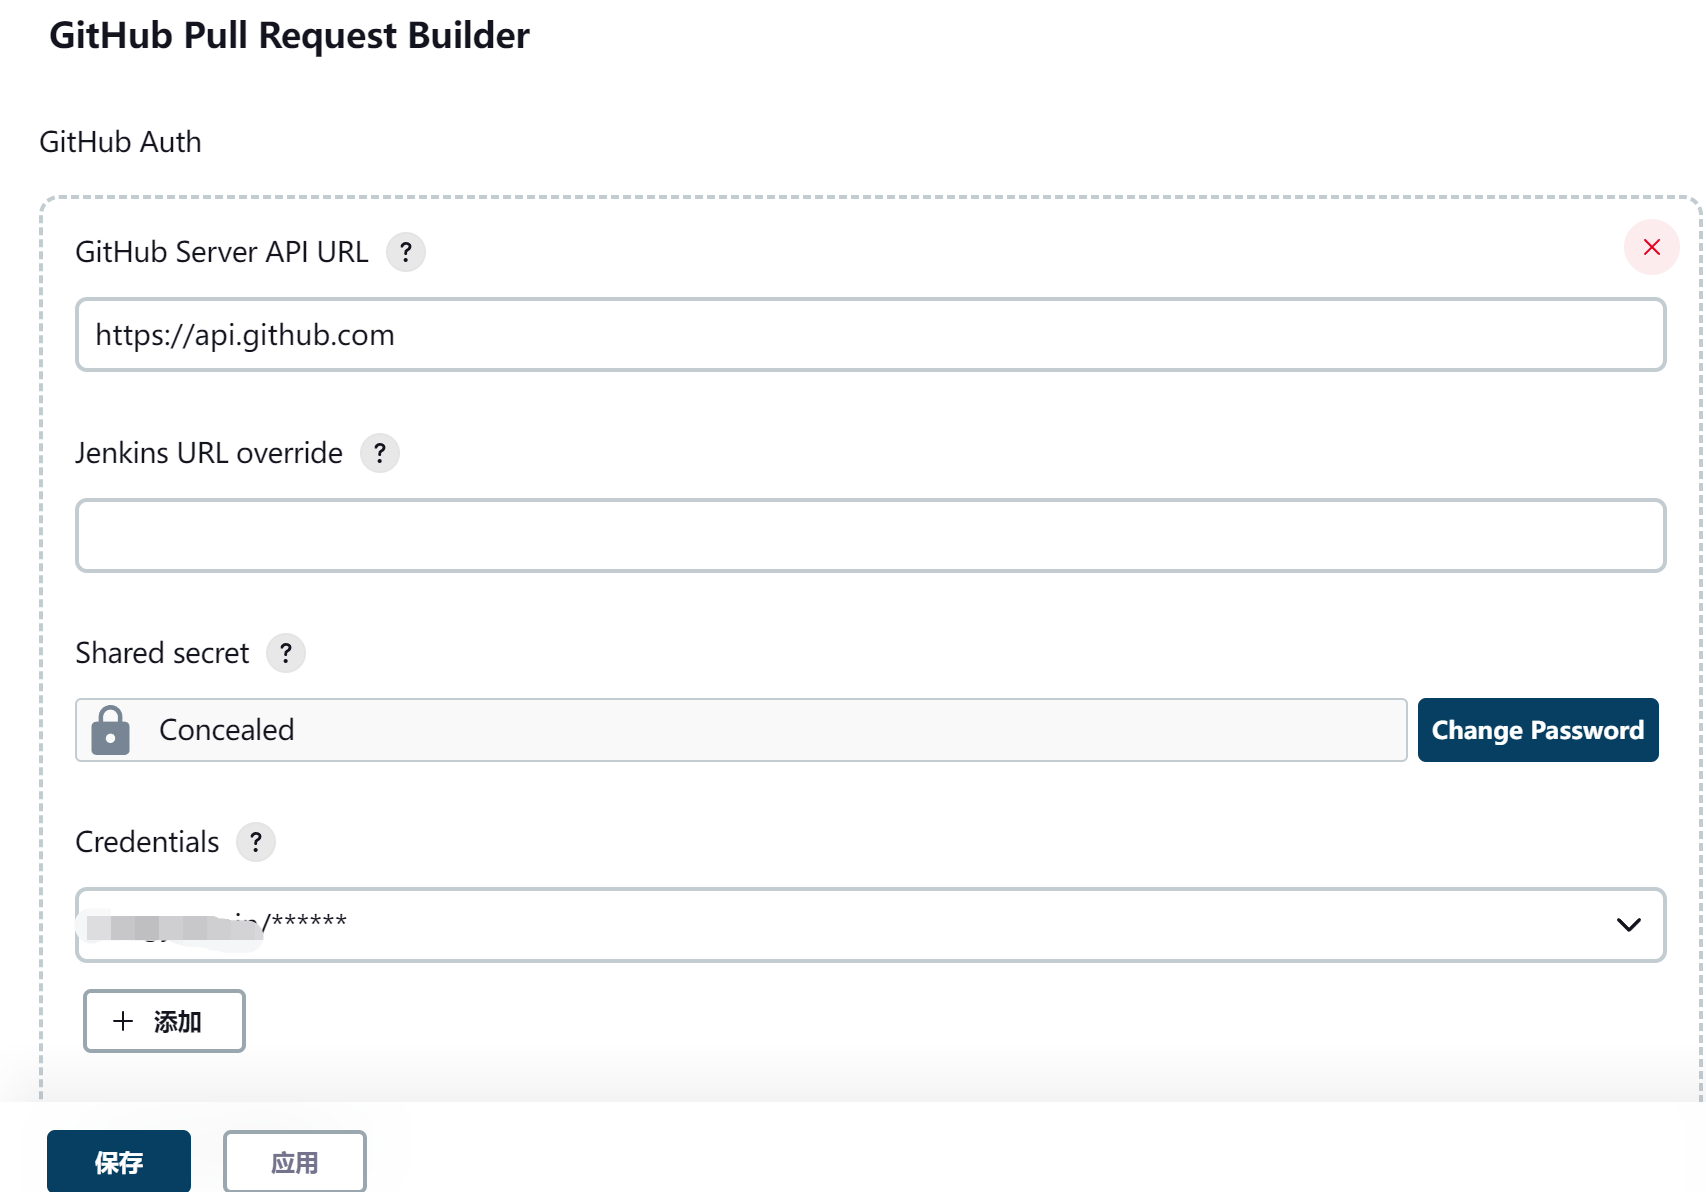The image size is (1706, 1192).
Task: Focus the GitHub Server API URL field
Action: (870, 335)
